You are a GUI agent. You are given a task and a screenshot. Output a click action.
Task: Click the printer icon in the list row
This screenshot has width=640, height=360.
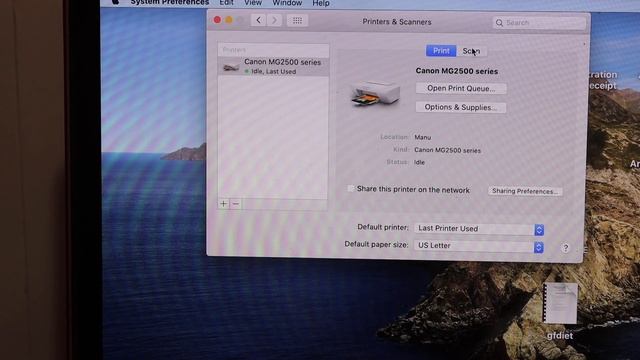pyautogui.click(x=231, y=67)
